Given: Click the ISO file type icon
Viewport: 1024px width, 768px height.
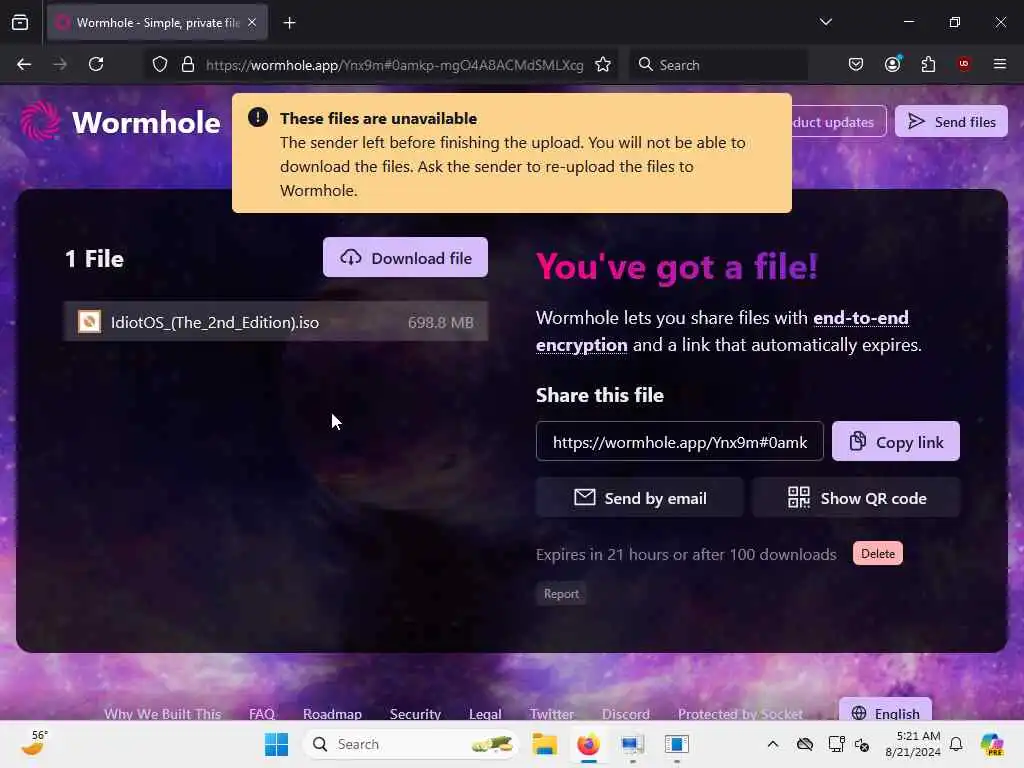Looking at the screenshot, I should [89, 321].
